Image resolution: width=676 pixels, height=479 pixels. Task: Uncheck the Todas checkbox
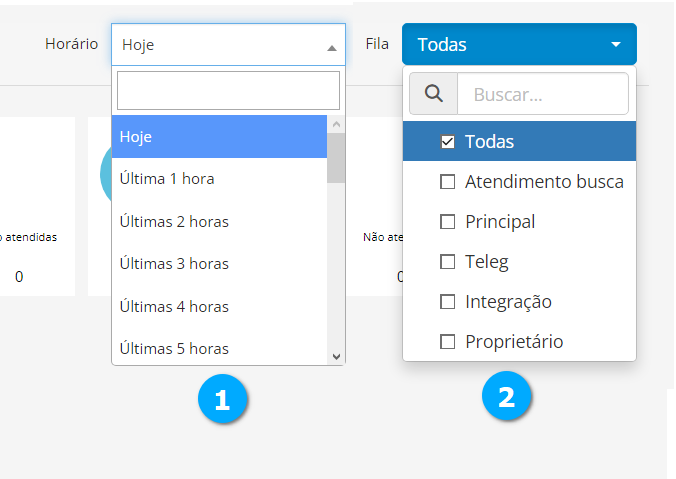point(448,142)
